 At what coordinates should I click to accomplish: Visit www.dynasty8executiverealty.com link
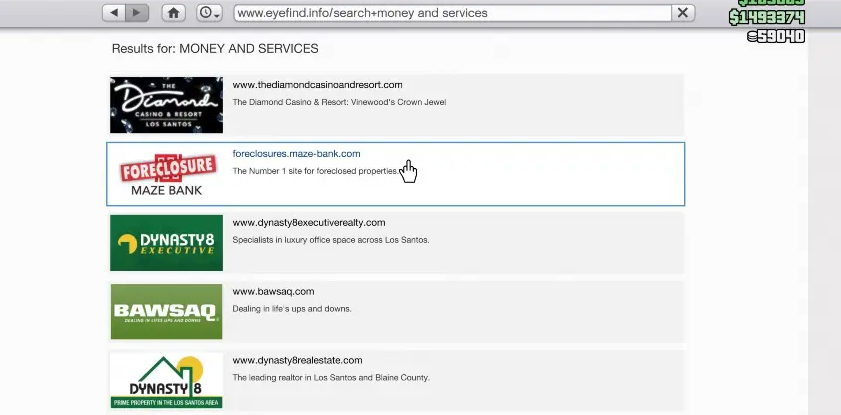308,223
